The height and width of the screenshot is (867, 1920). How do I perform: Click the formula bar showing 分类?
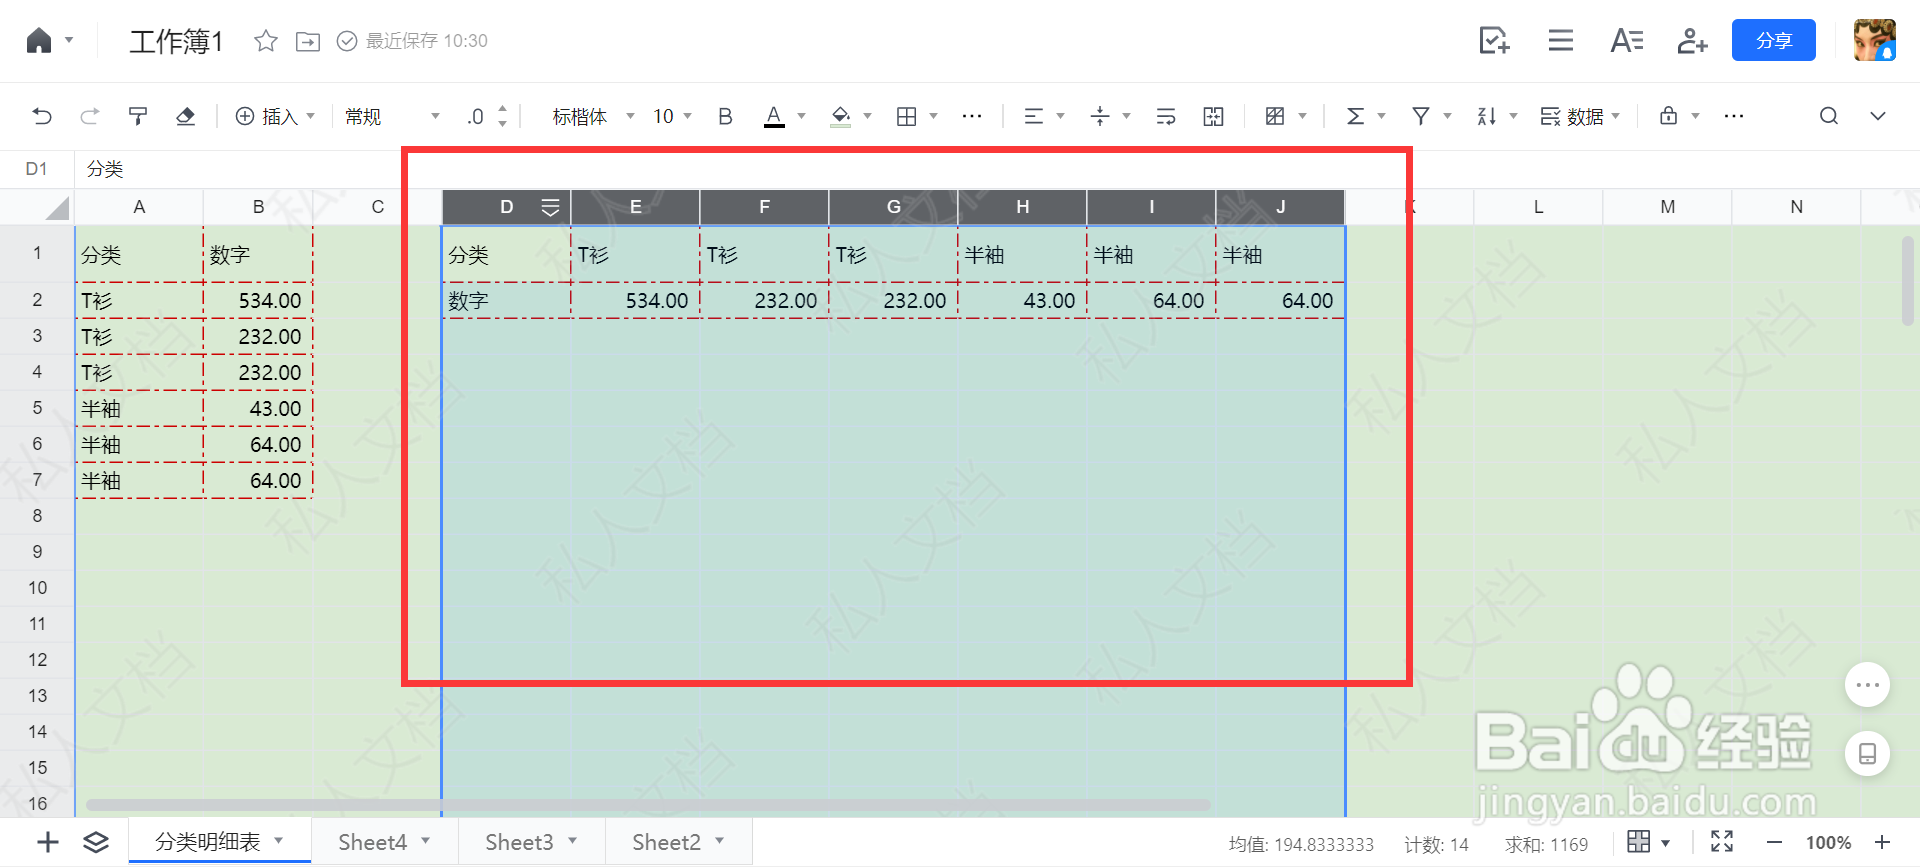tap(996, 169)
